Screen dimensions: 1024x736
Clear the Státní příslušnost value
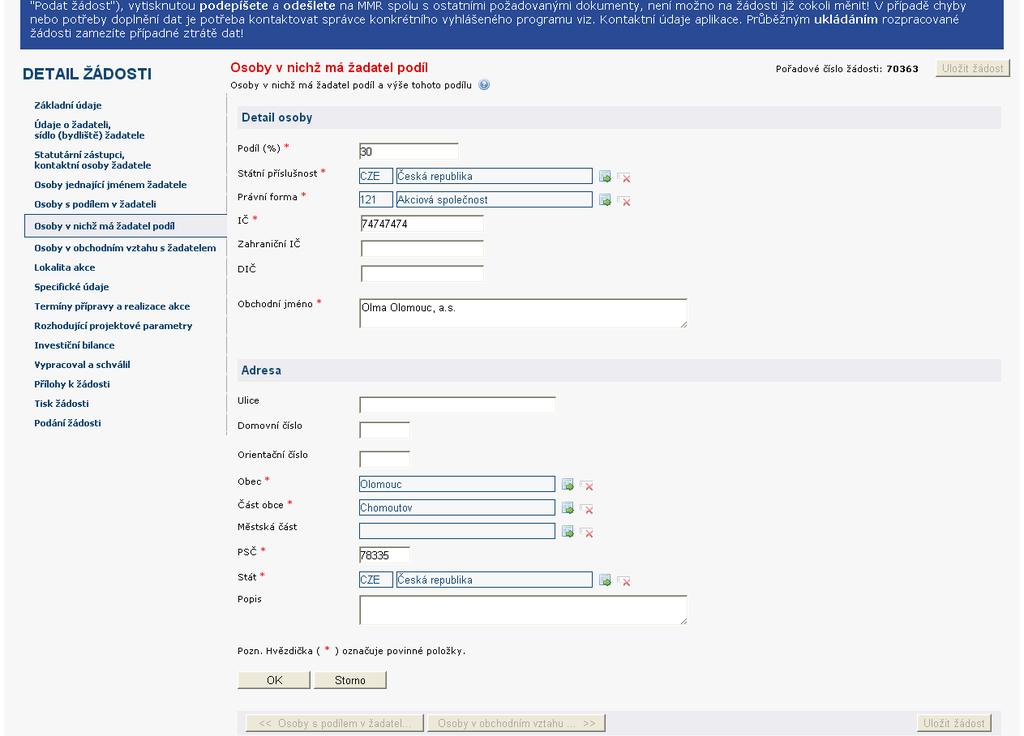click(x=624, y=177)
